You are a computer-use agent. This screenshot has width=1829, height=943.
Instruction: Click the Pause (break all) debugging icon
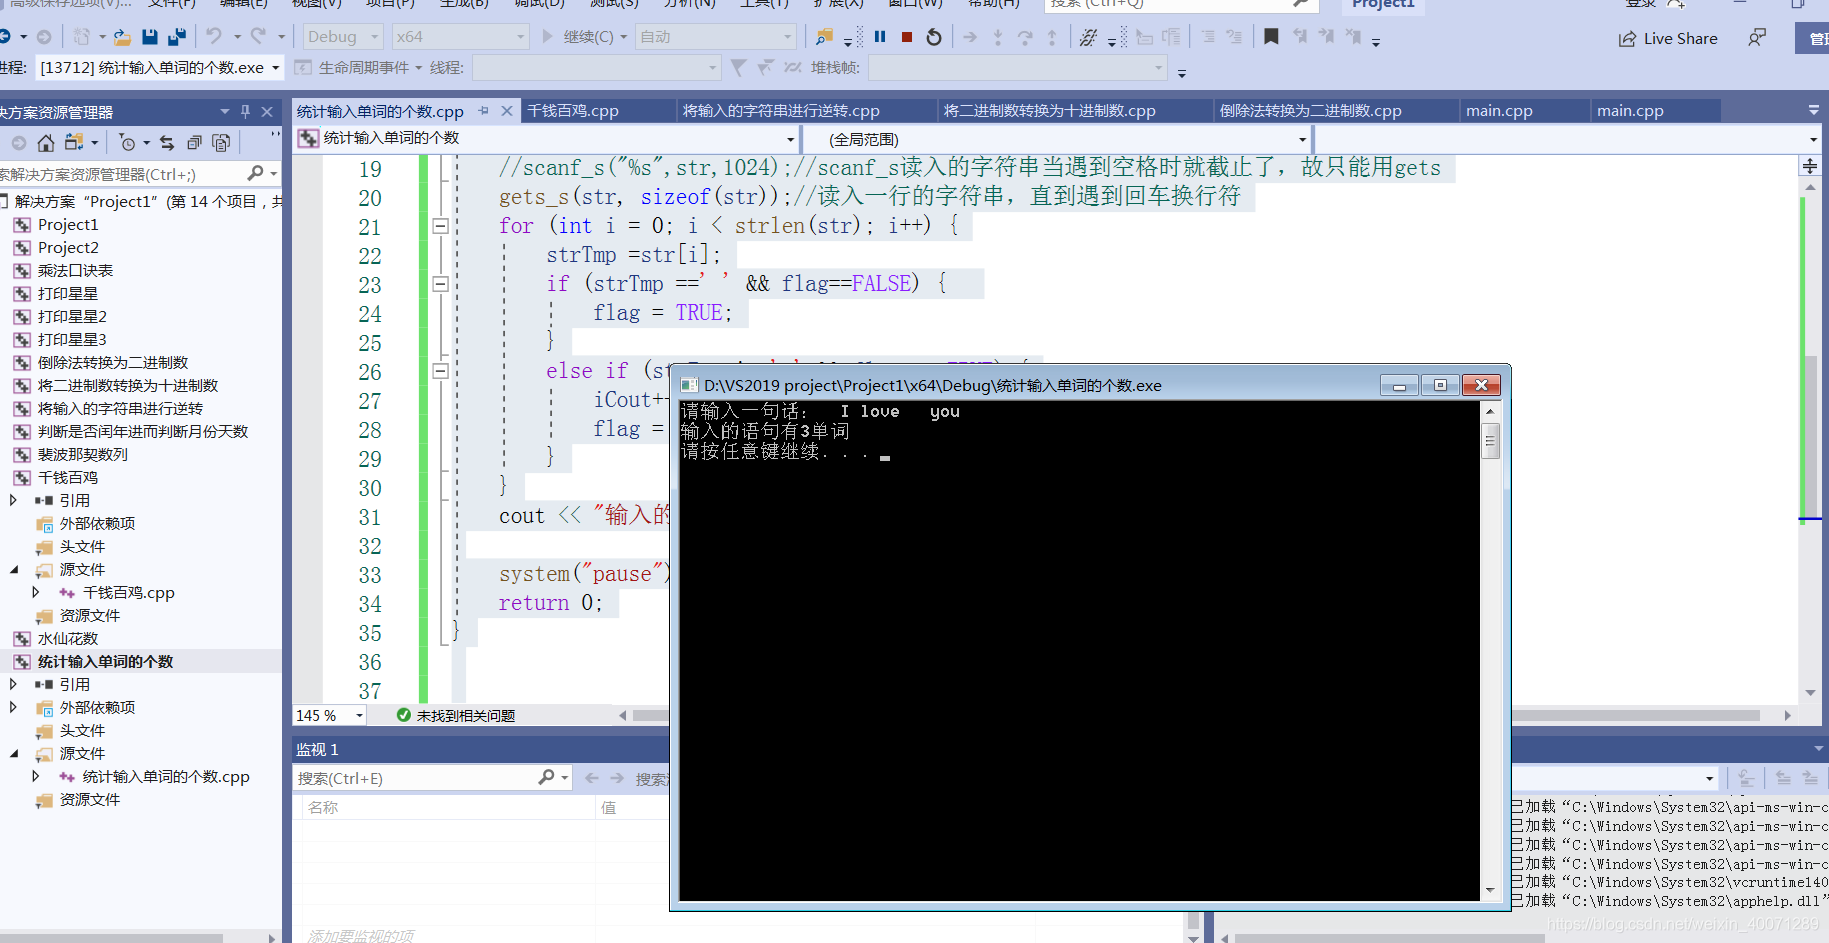click(880, 37)
